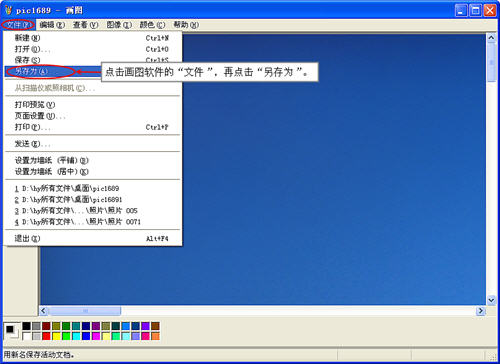This screenshot has height=364, width=500.
Task: Click vertical scrollbar up arrow
Action: pos(491,38)
